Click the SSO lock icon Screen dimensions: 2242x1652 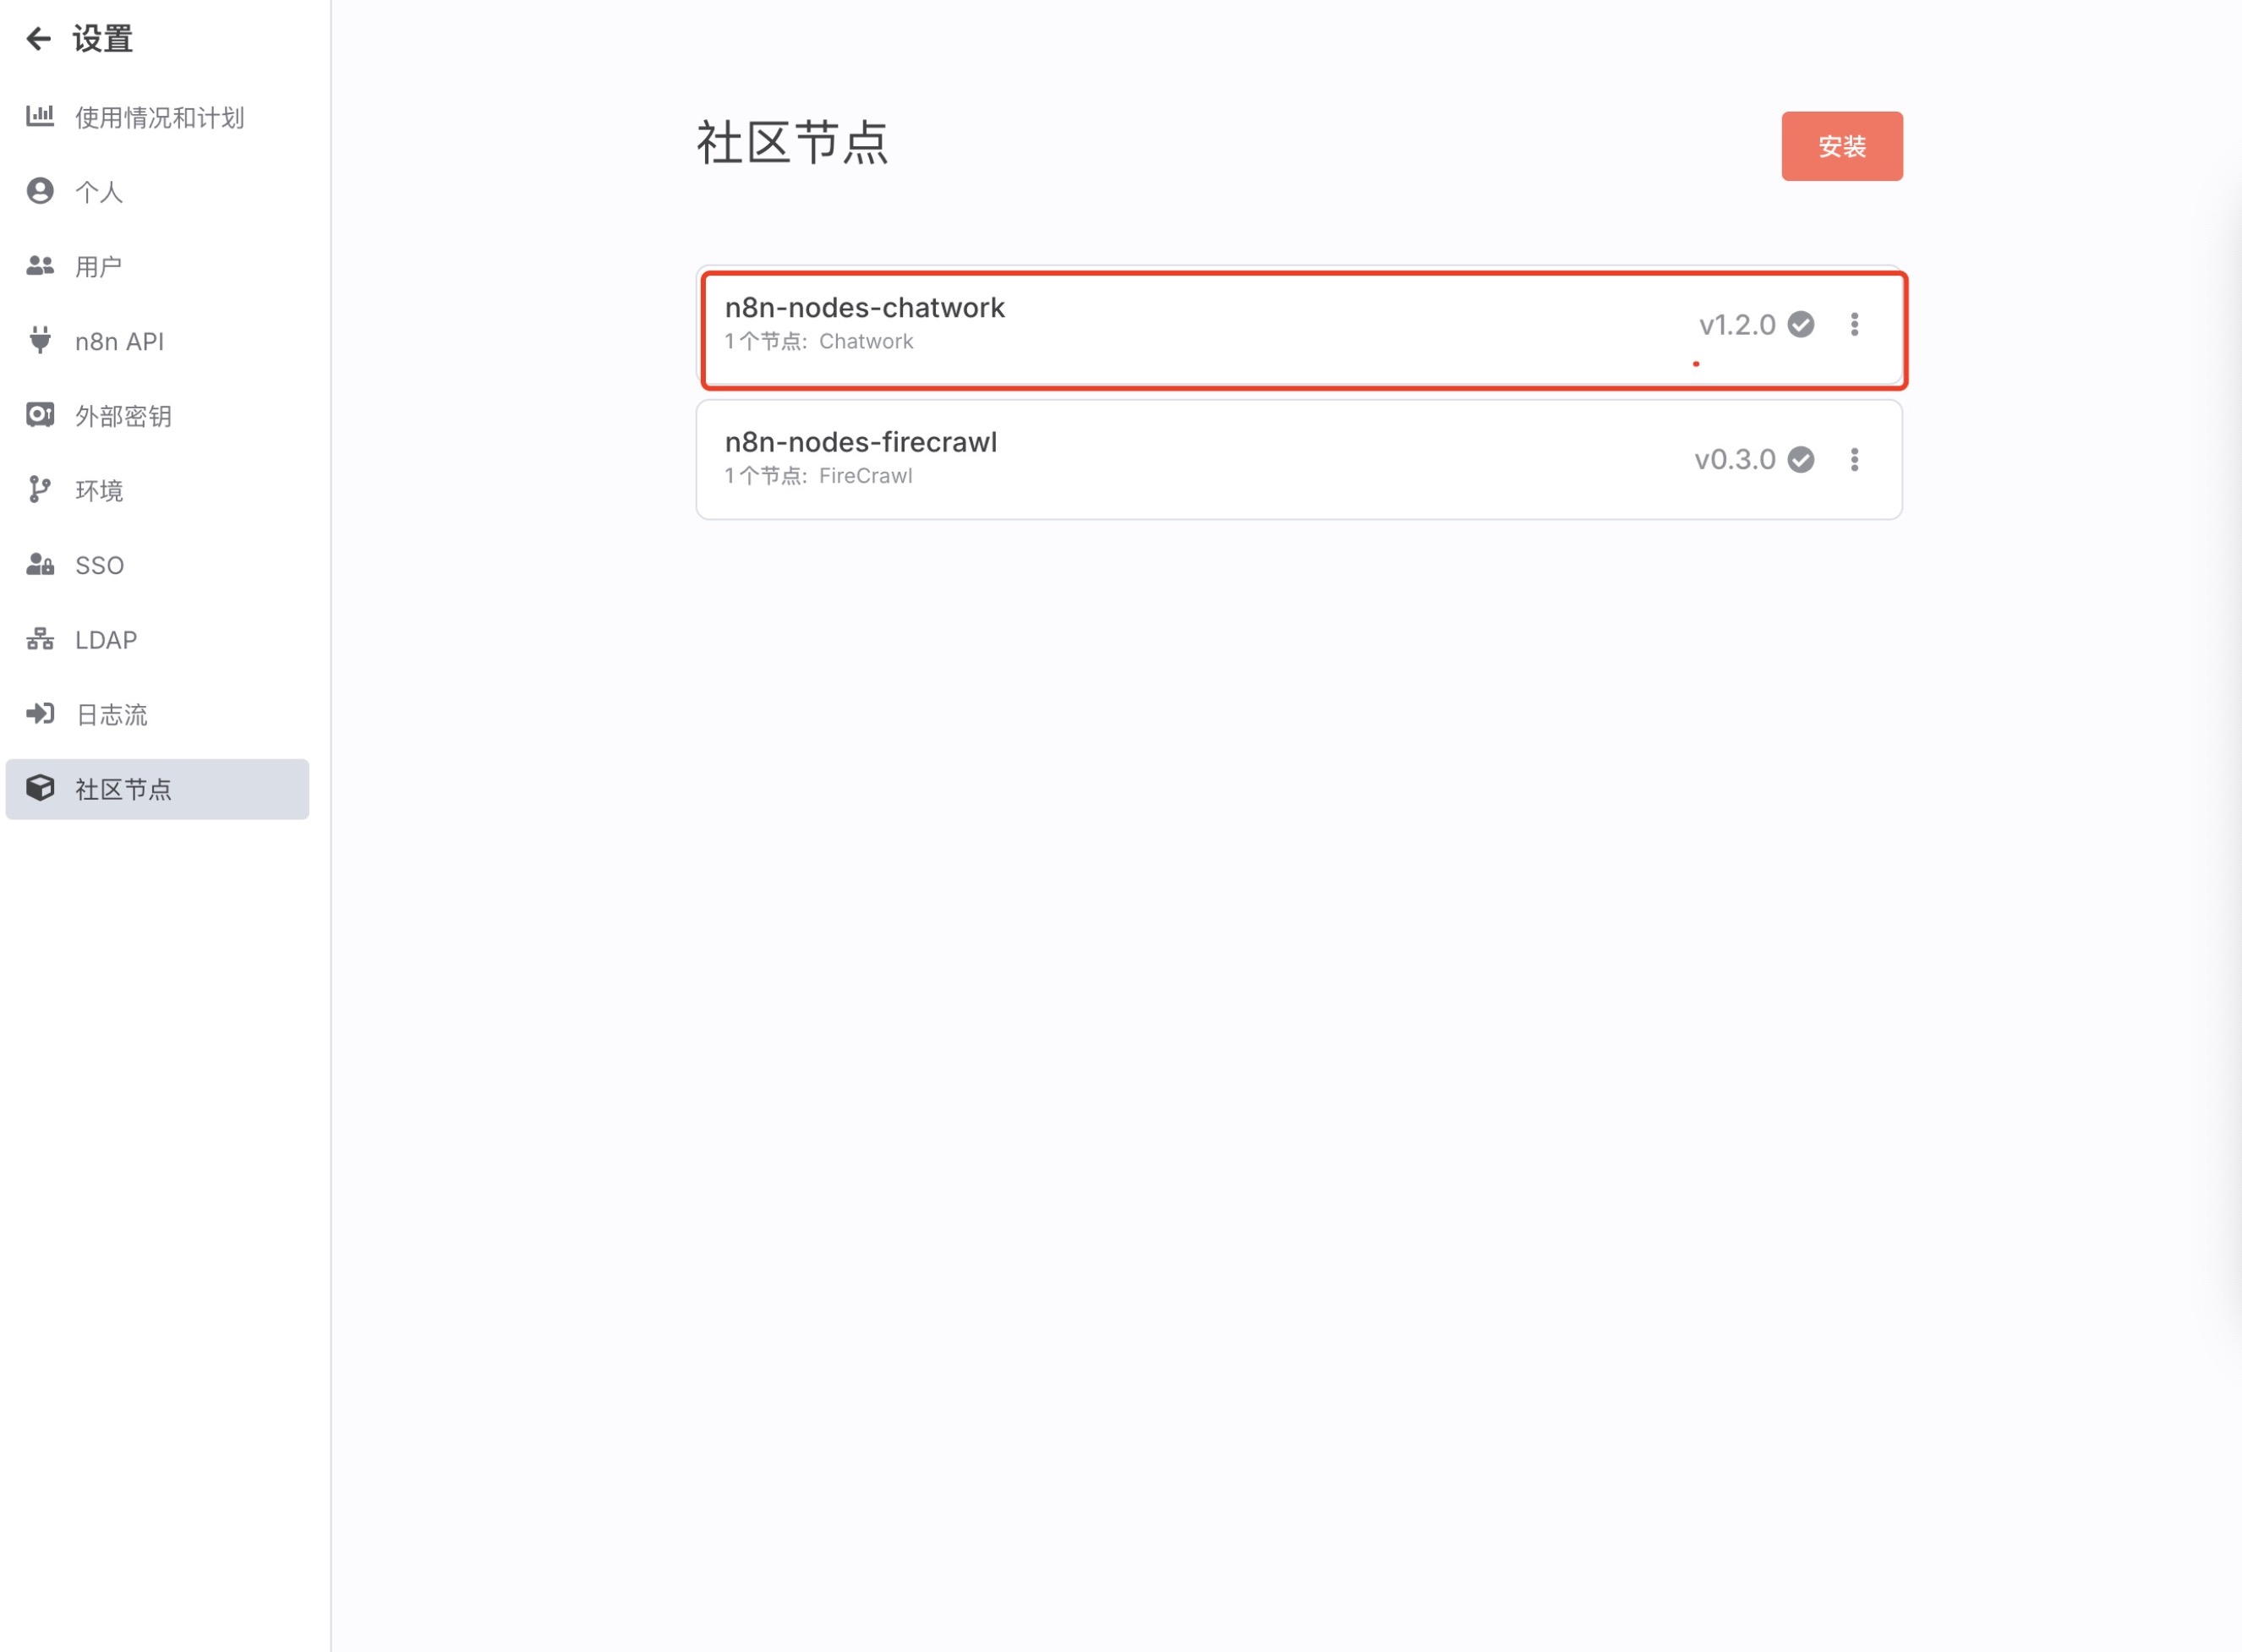tap(40, 564)
